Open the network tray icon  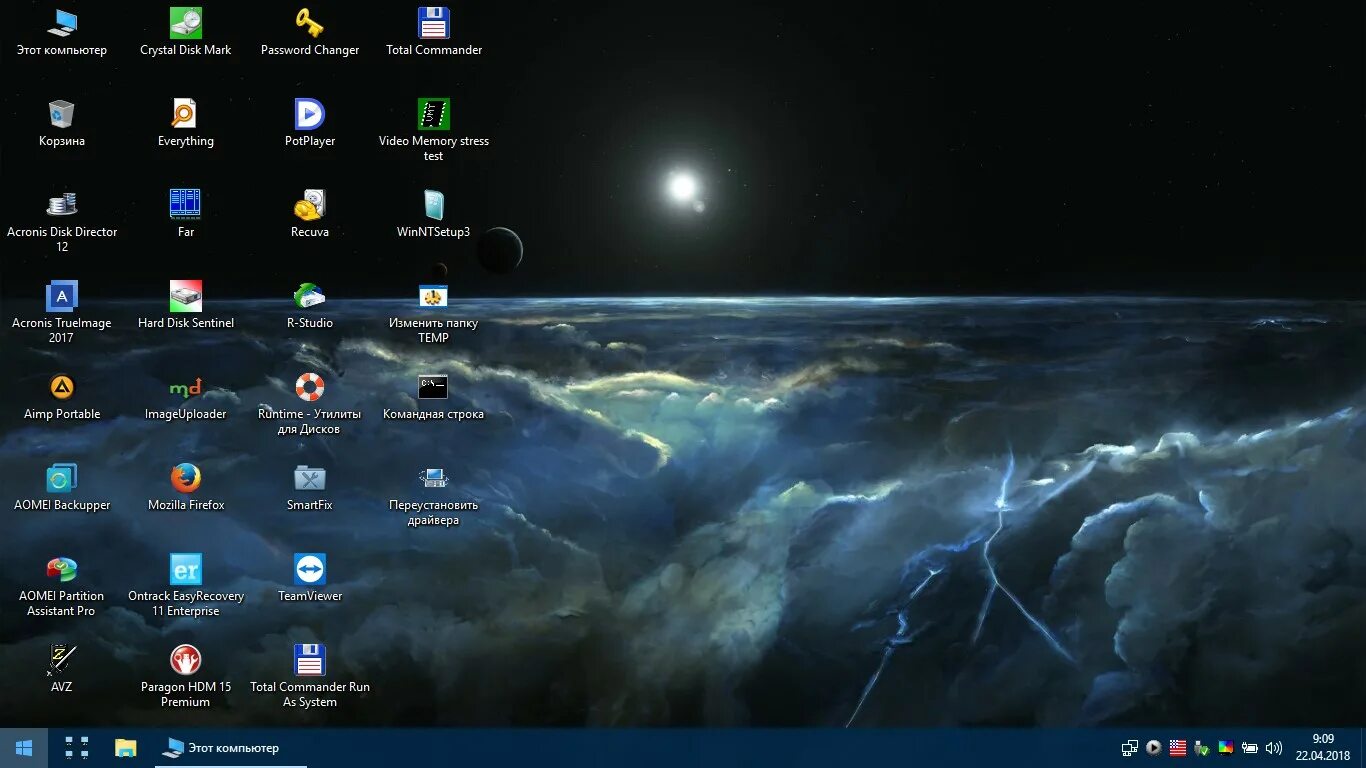click(x=1130, y=748)
